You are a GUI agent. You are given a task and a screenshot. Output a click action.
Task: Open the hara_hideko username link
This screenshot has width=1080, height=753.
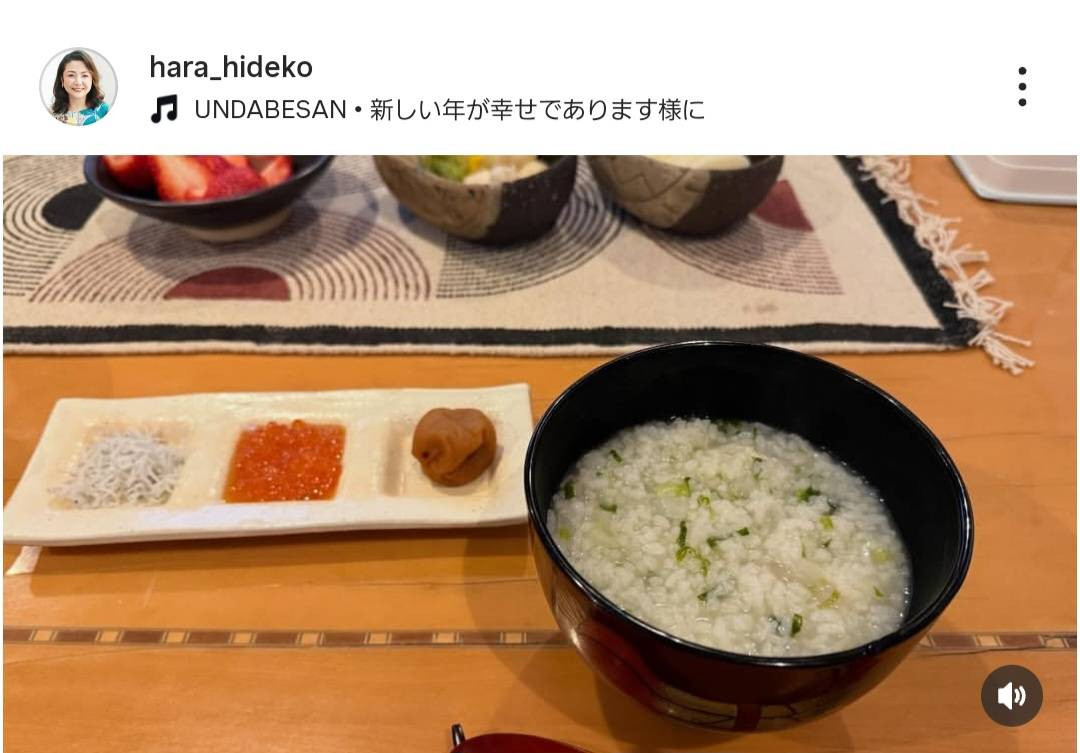click(231, 68)
